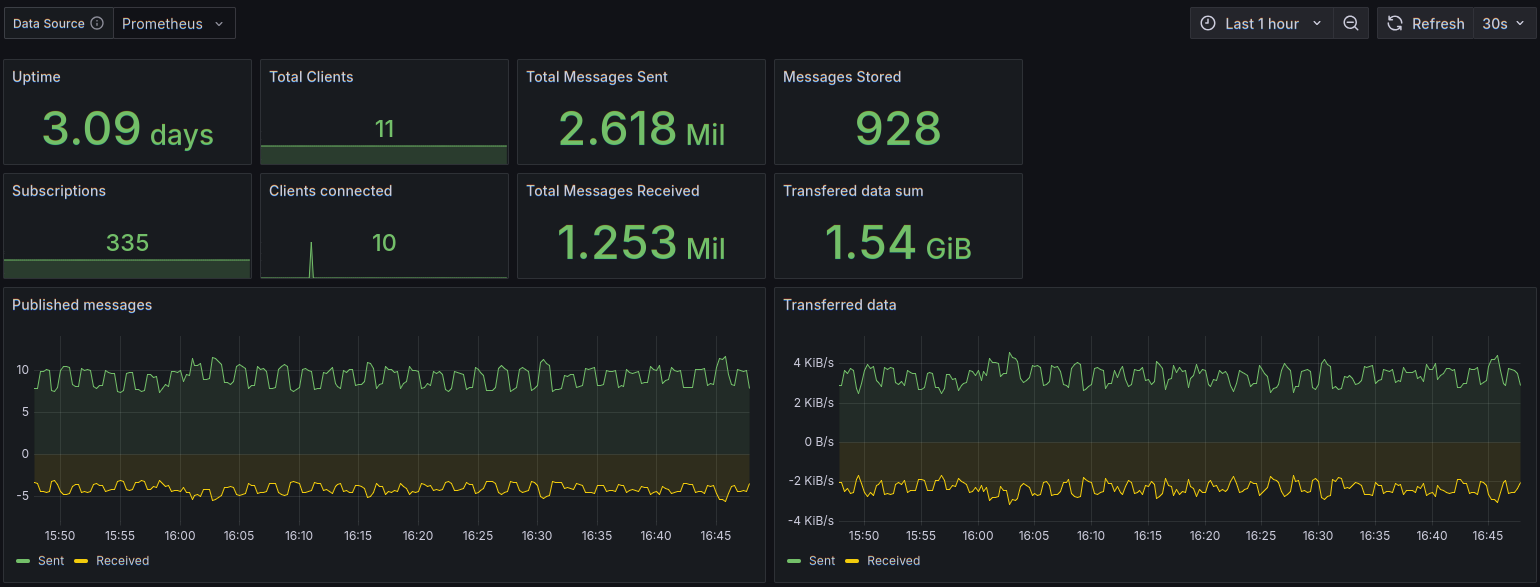1540x587 pixels.
Task: Click the Data Source info icon
Action: click(97, 23)
